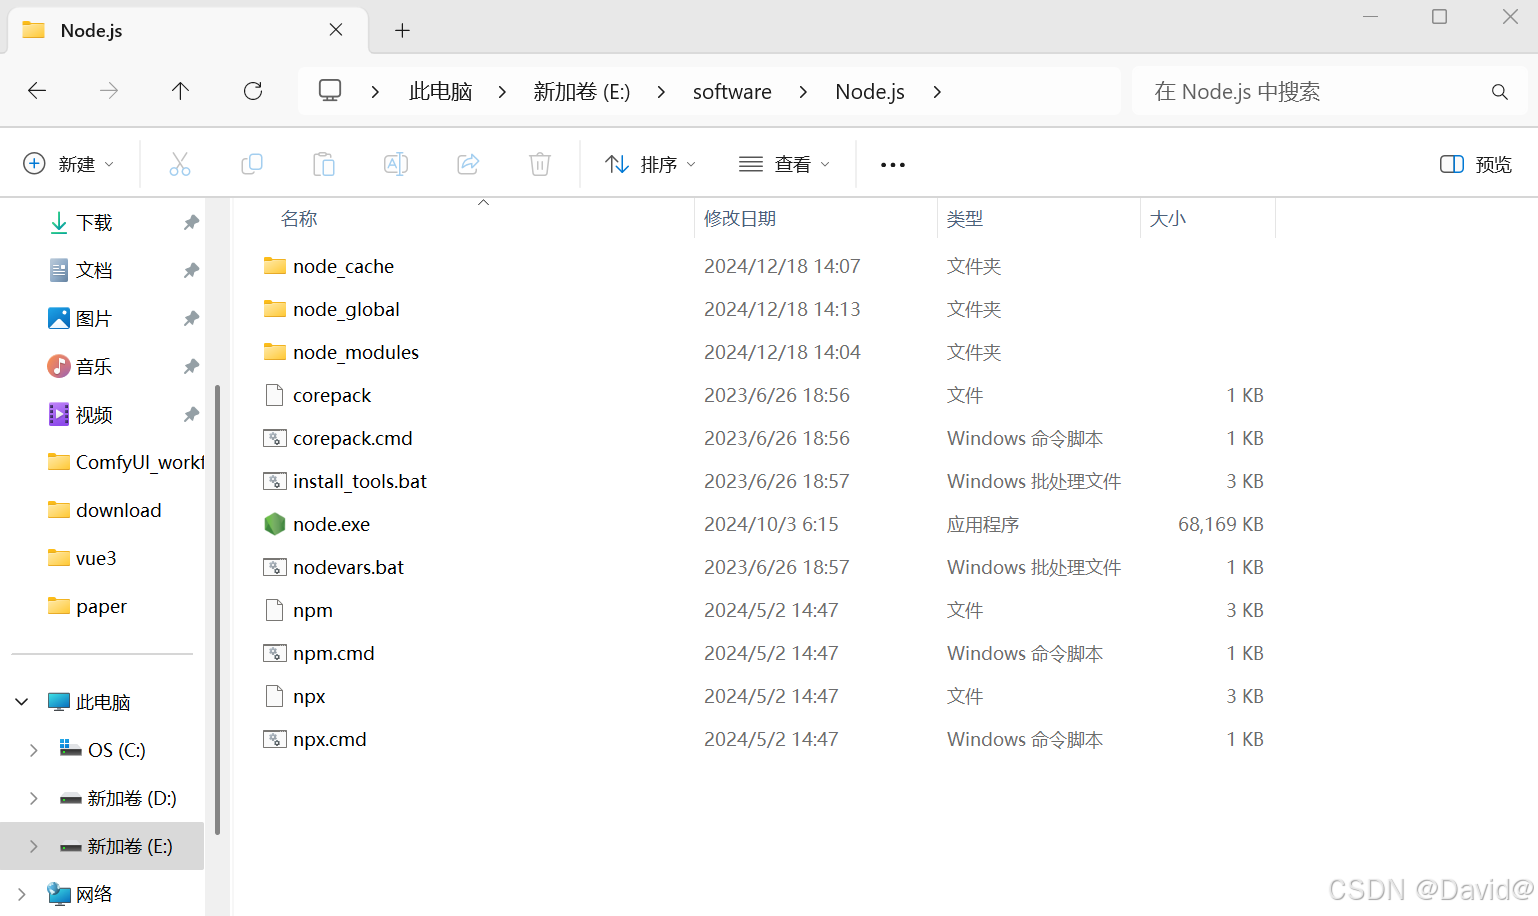This screenshot has width=1538, height=916.
Task: Sort by 大小 column header
Action: (x=1168, y=219)
